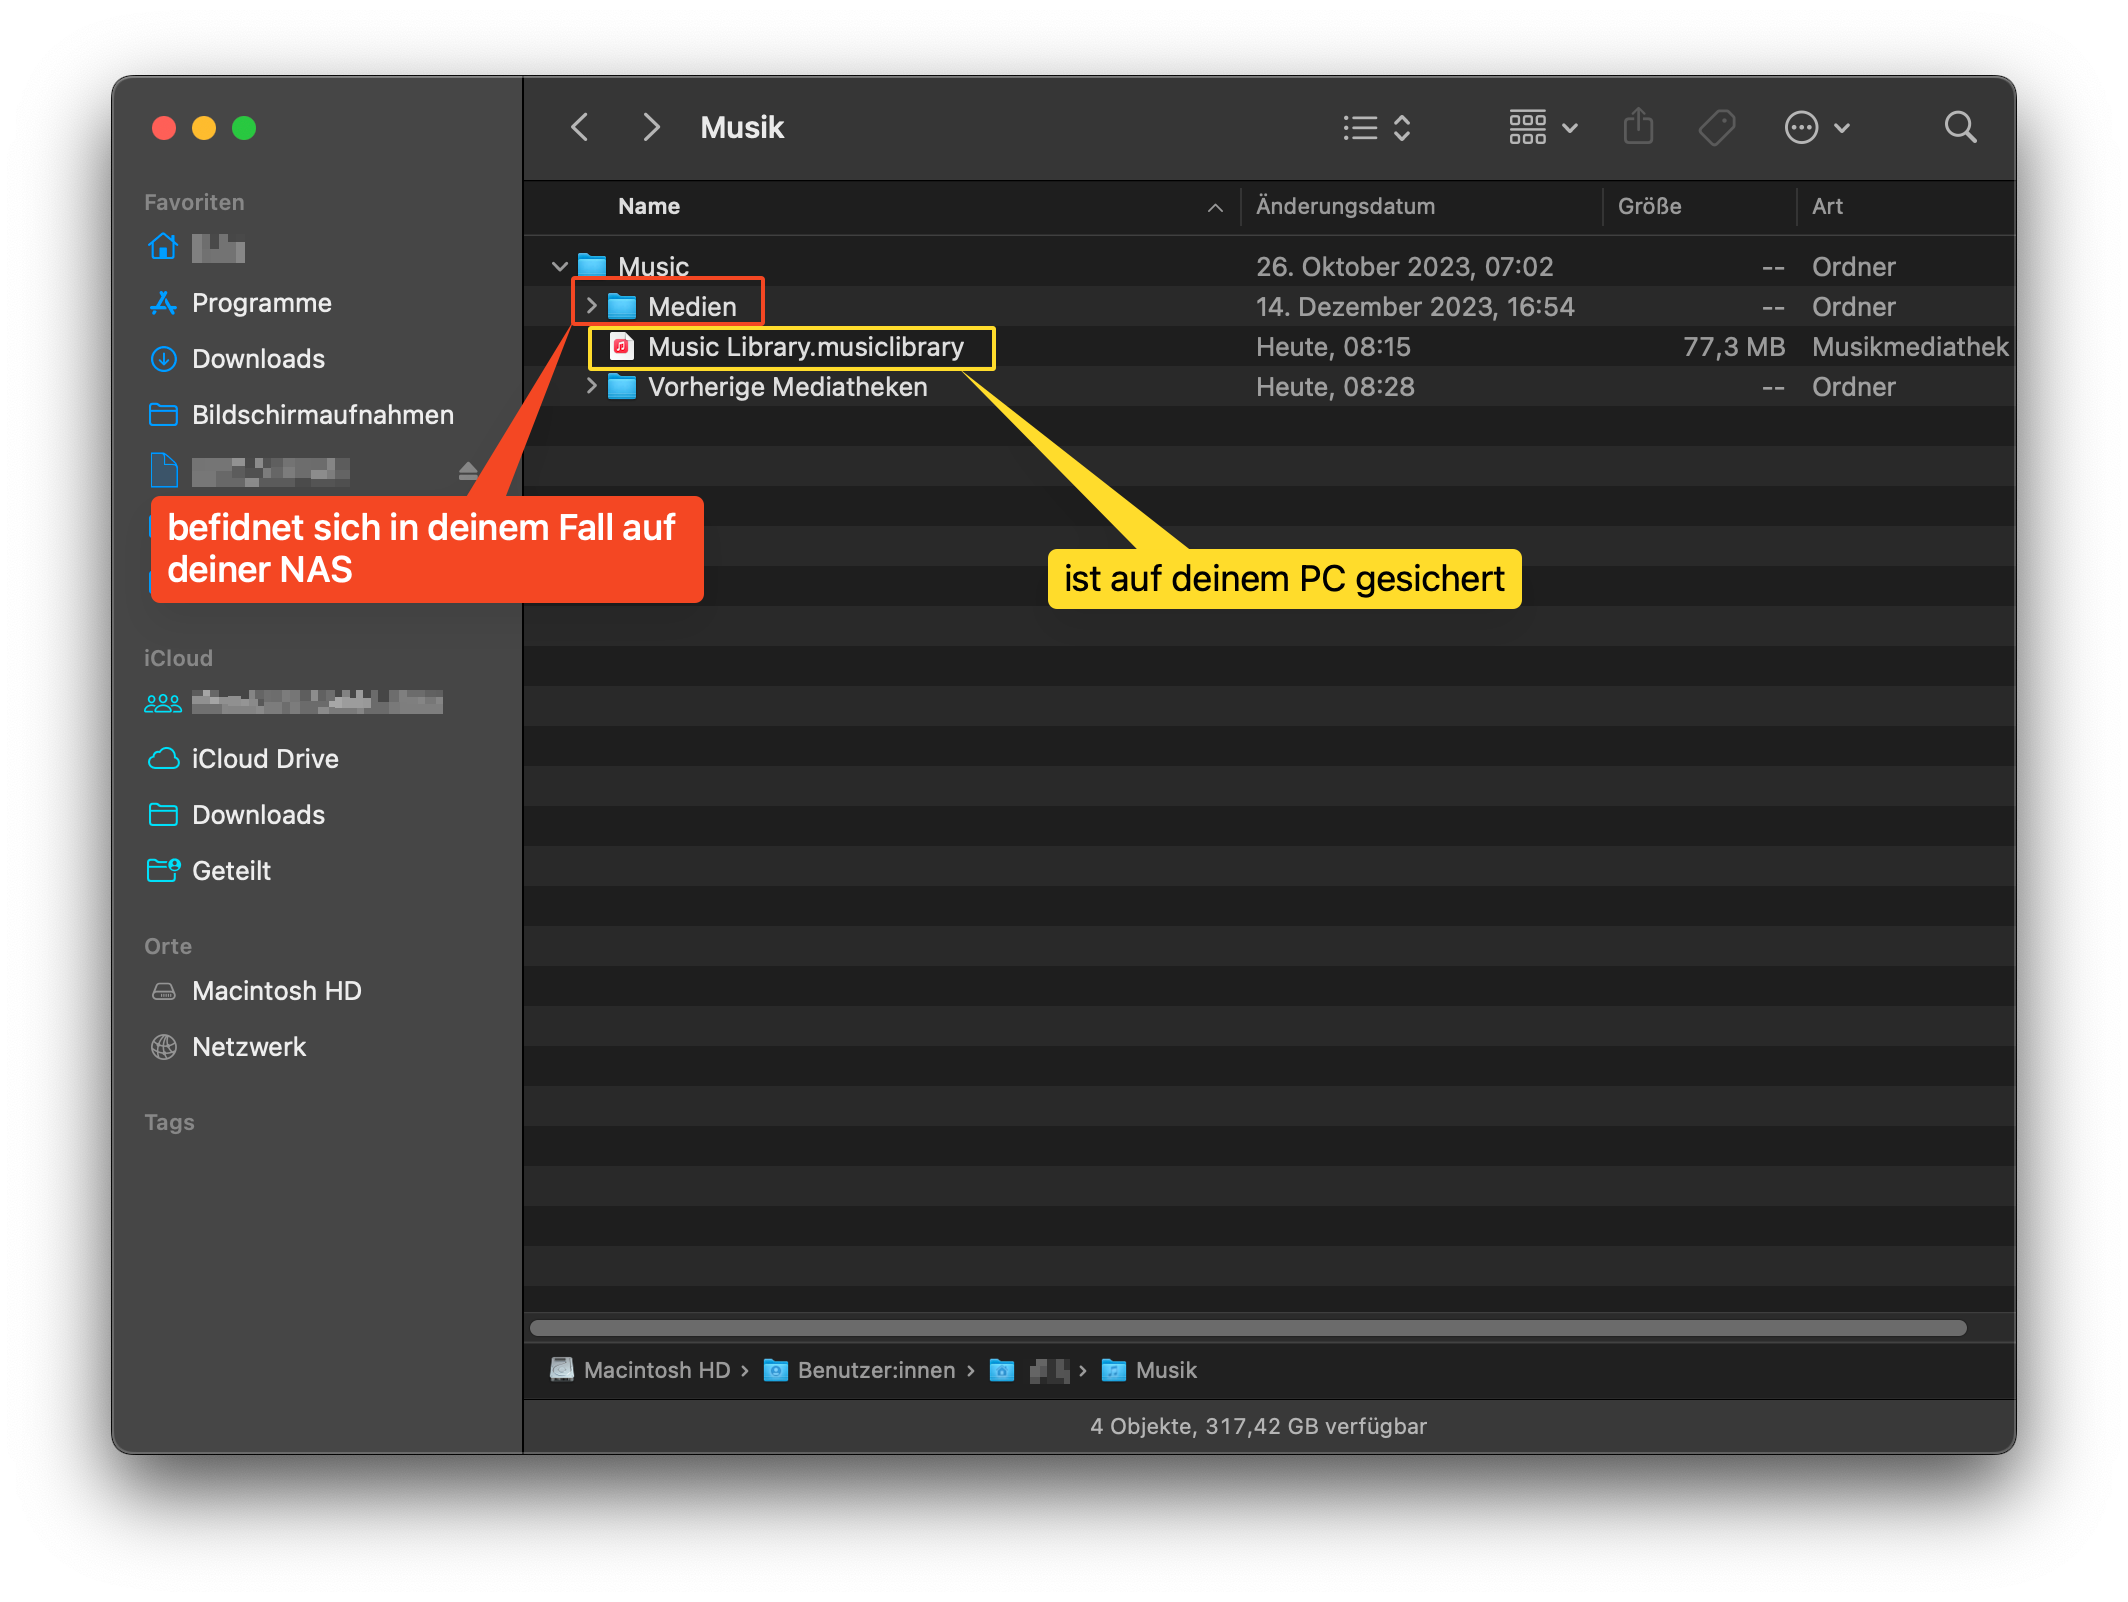Collapse the Music folder disclosure arrow
Image resolution: width=2128 pixels, height=1602 pixels.
[560, 266]
